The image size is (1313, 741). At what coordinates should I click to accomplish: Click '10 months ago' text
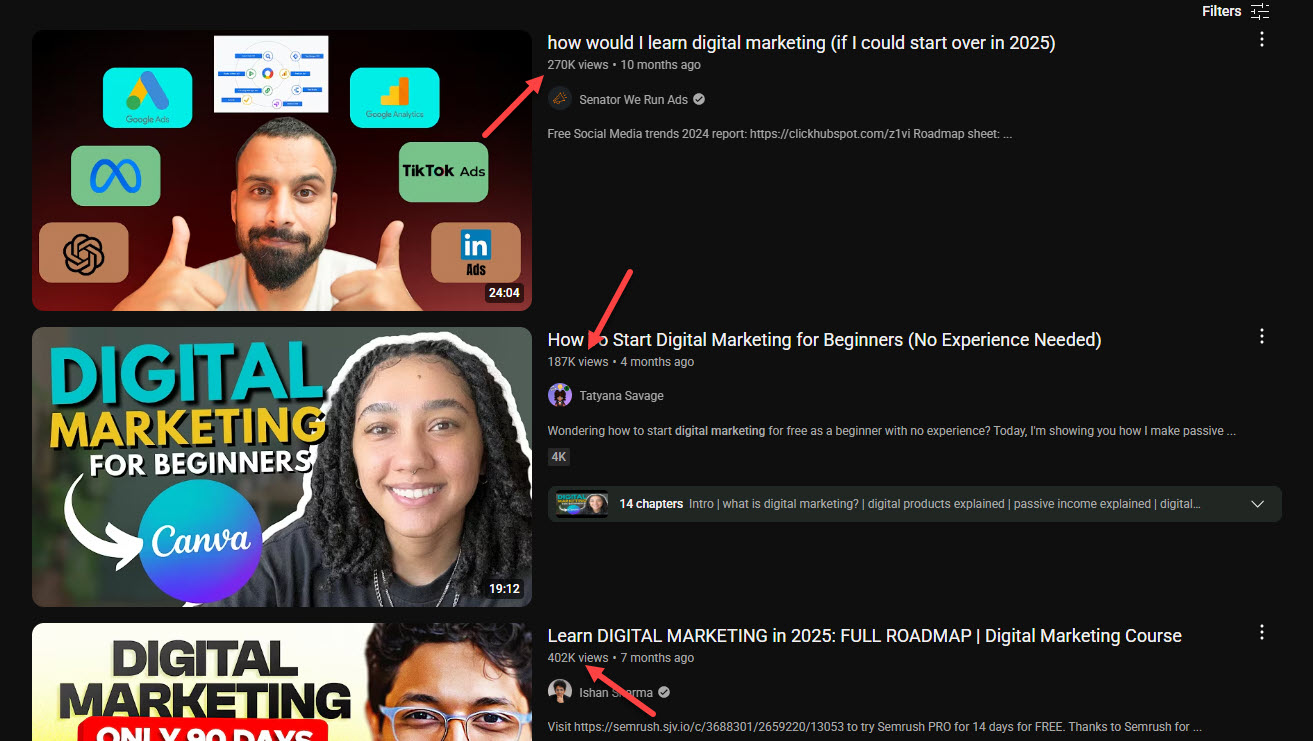[x=660, y=65]
